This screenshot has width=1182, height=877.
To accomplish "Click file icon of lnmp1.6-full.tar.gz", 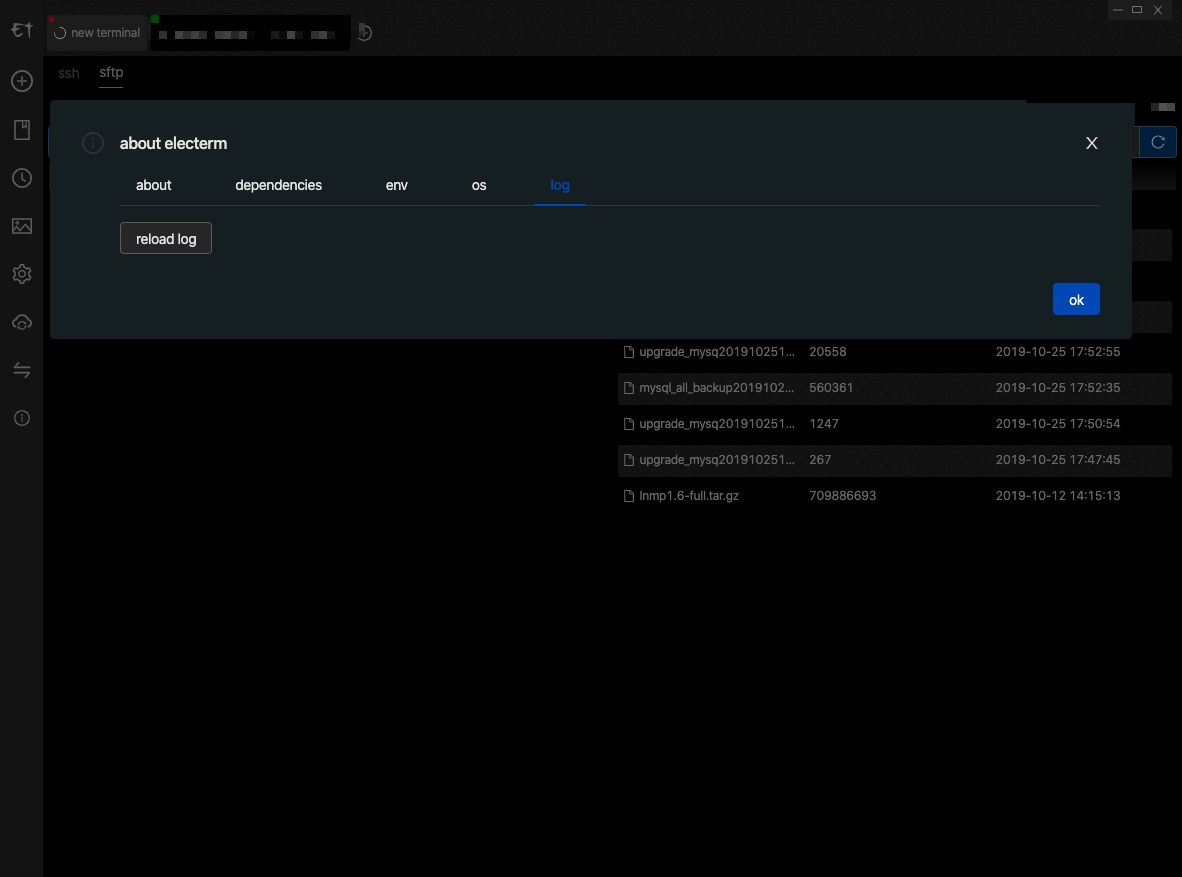I will (629, 496).
